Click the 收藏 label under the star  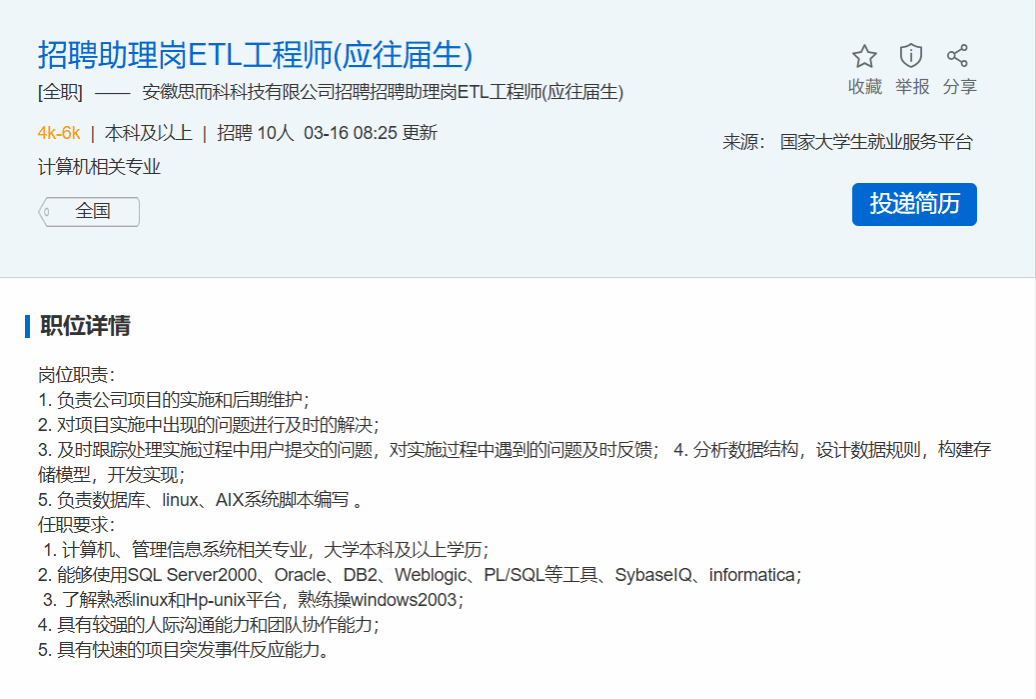click(x=864, y=87)
